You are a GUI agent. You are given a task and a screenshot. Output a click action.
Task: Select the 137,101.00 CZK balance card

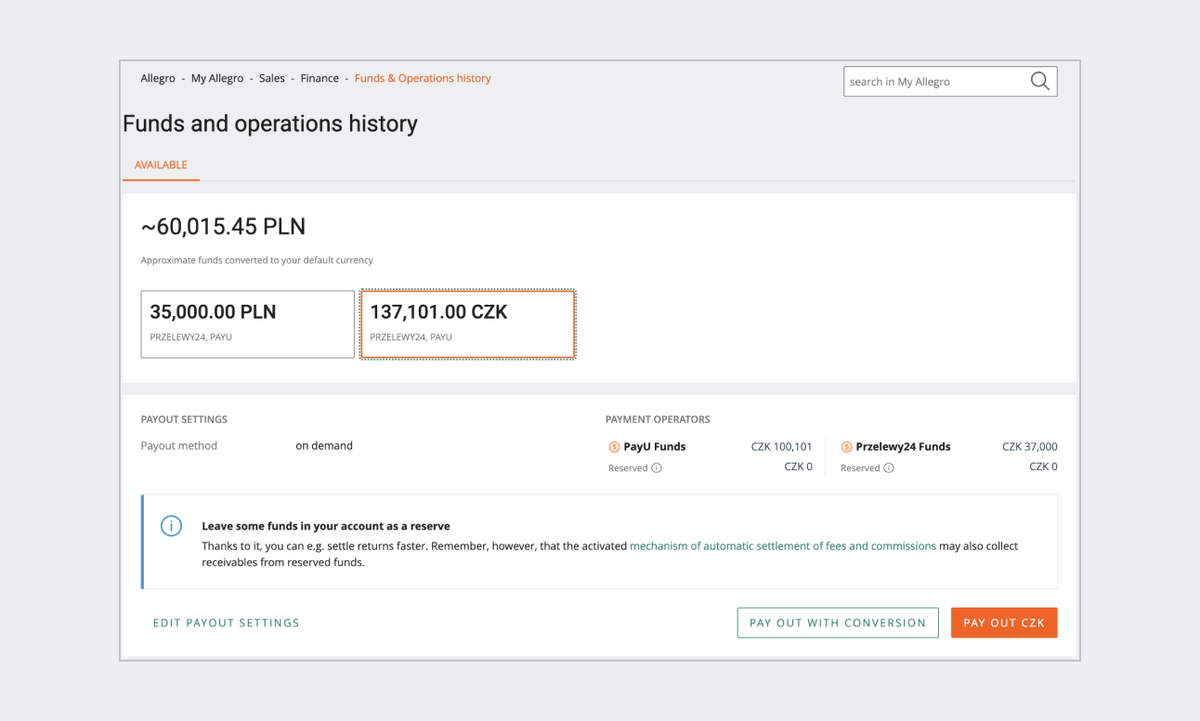pos(468,324)
